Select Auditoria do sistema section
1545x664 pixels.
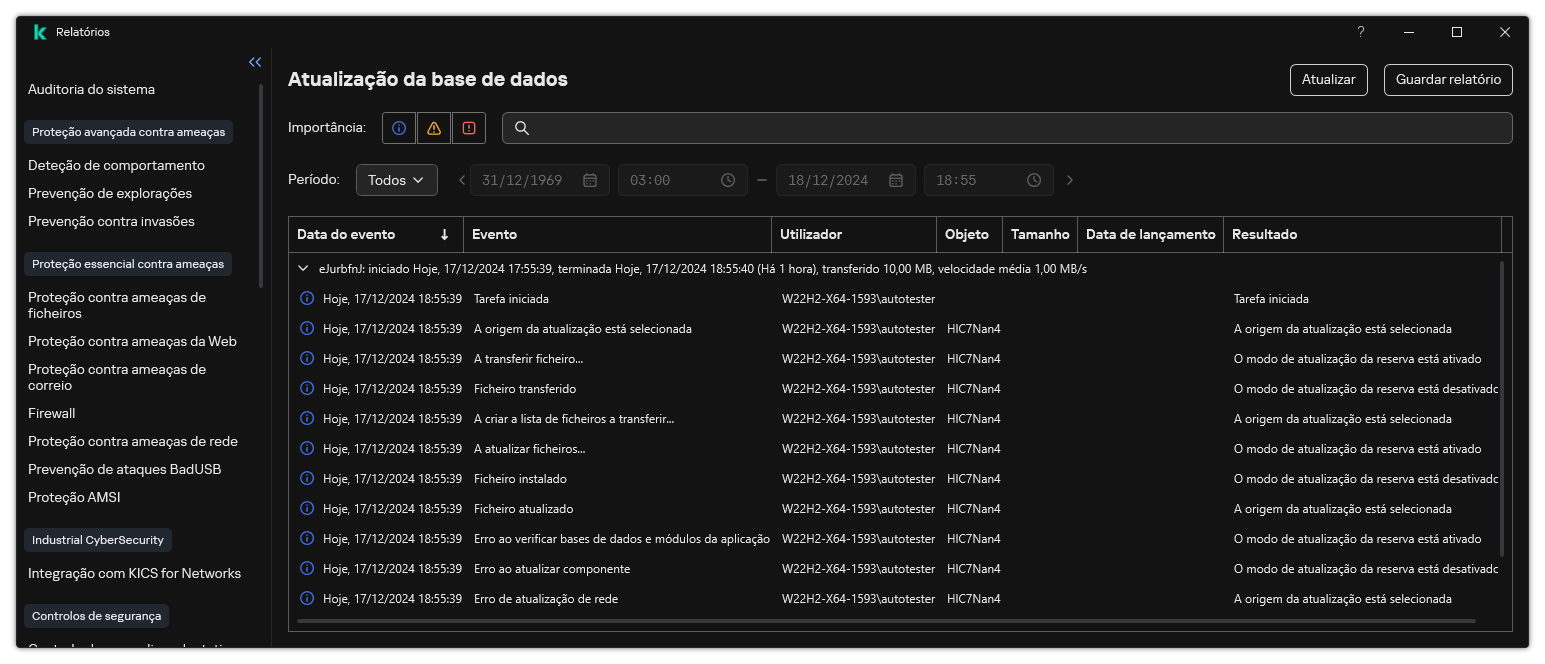(x=90, y=89)
